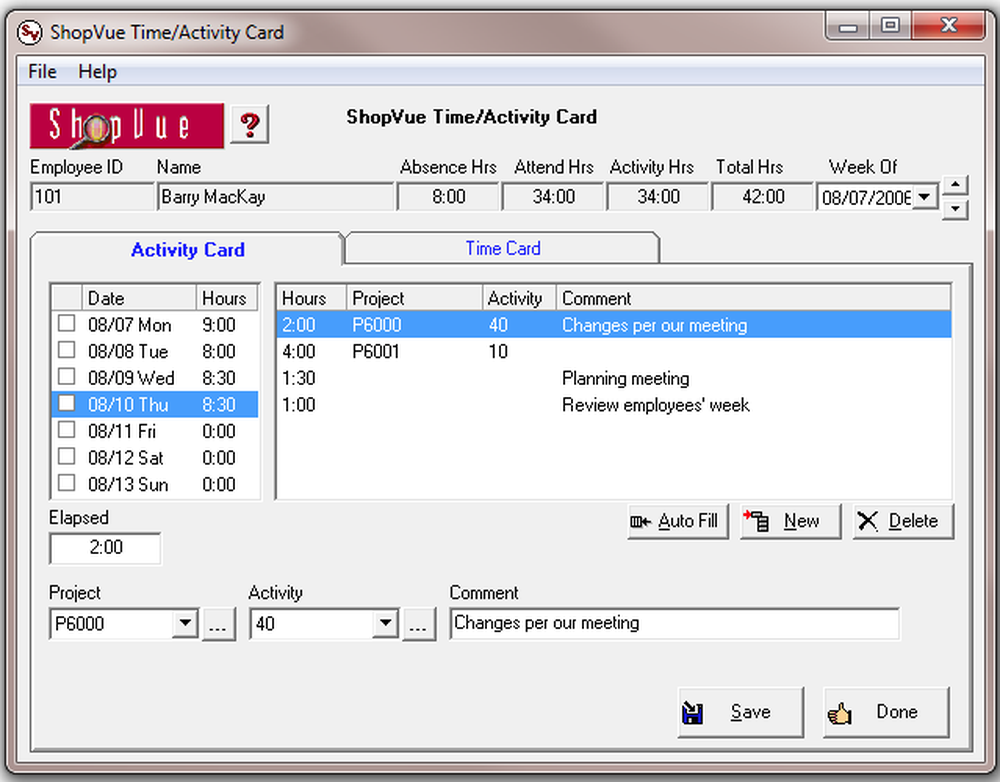1000x782 pixels.
Task: Open the Week Of date dropdown
Action: [x=925, y=197]
